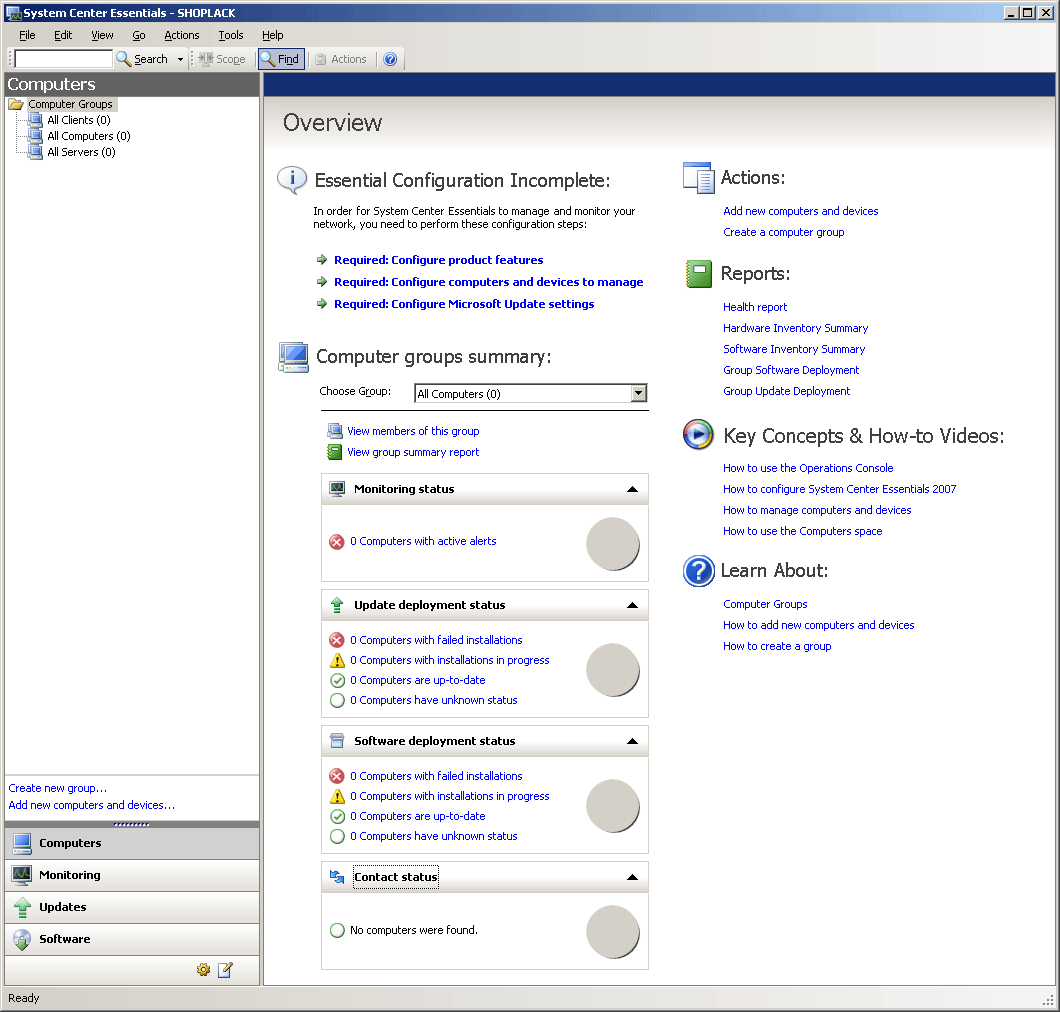The width and height of the screenshot is (1060, 1012).
Task: Open the Tools menu
Action: click(231, 35)
